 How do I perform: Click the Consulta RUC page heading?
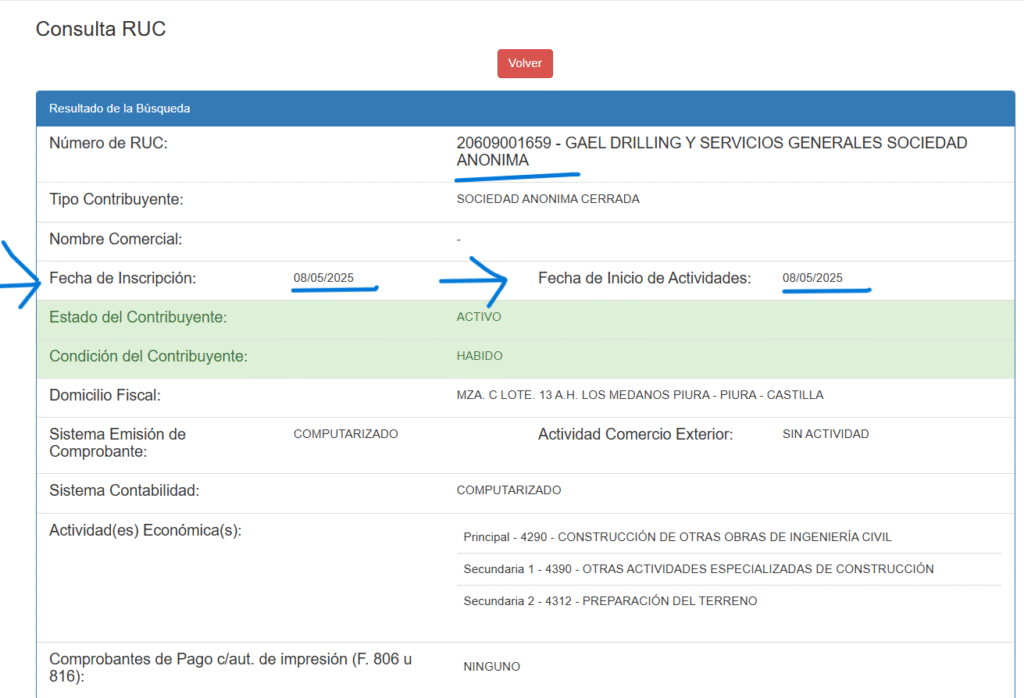tap(101, 29)
